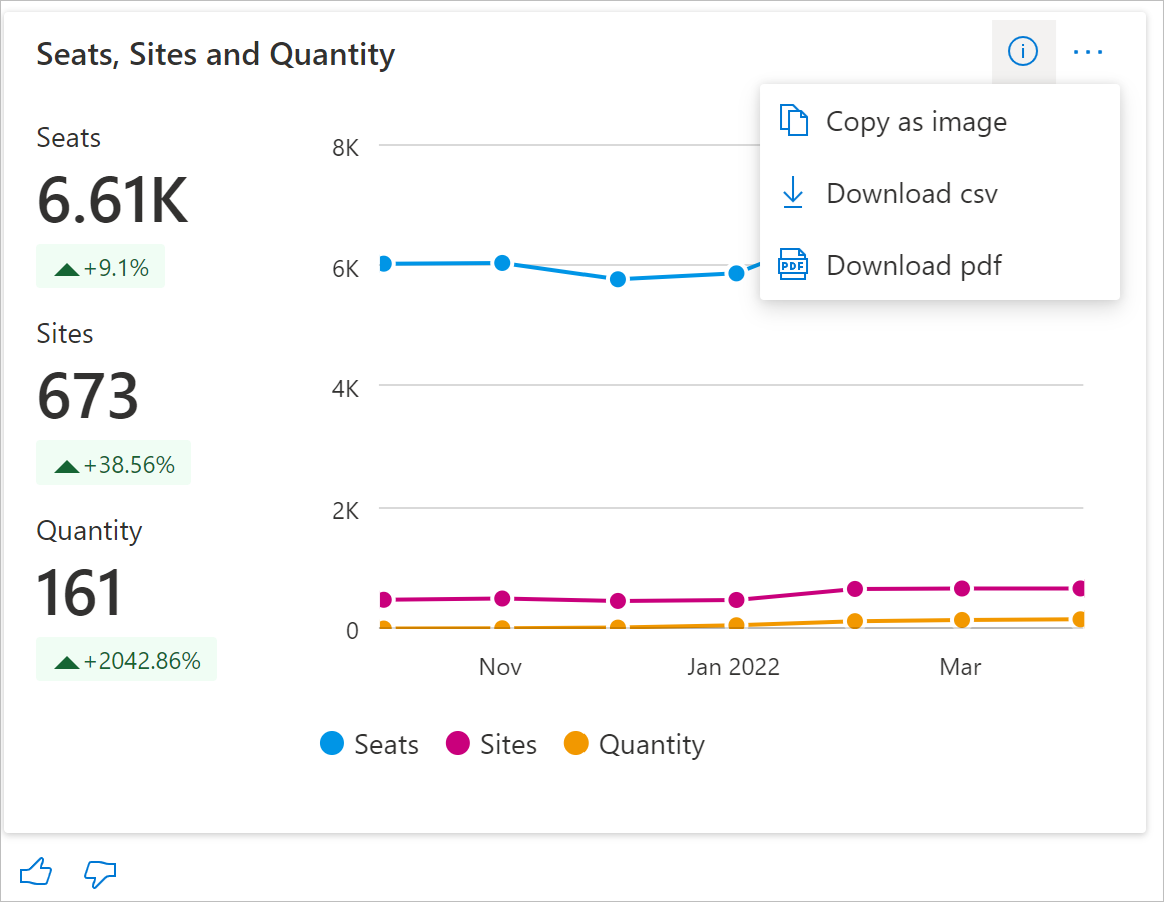Open the ellipsis more options menu
This screenshot has height=902, width=1164.
pyautogui.click(x=1088, y=51)
